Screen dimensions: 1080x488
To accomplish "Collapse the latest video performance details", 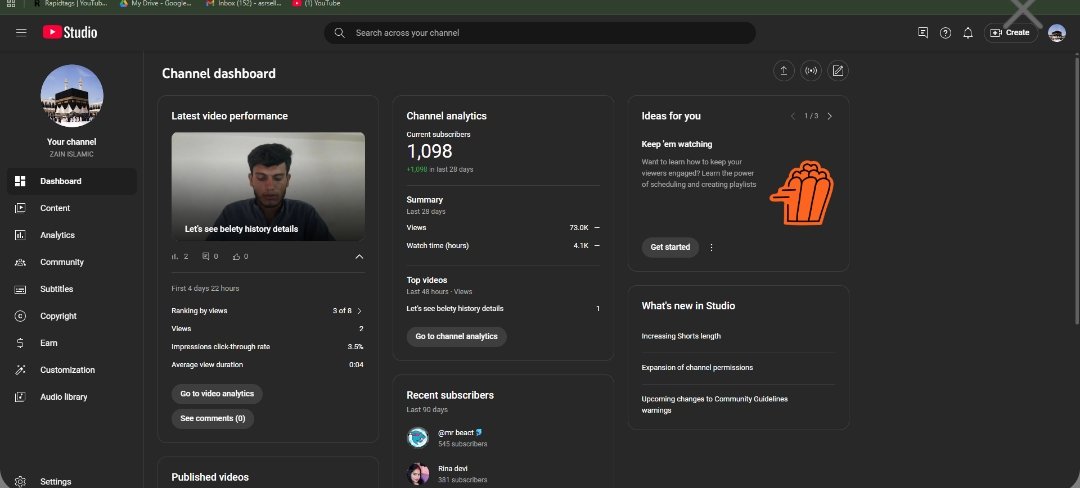I will (359, 257).
